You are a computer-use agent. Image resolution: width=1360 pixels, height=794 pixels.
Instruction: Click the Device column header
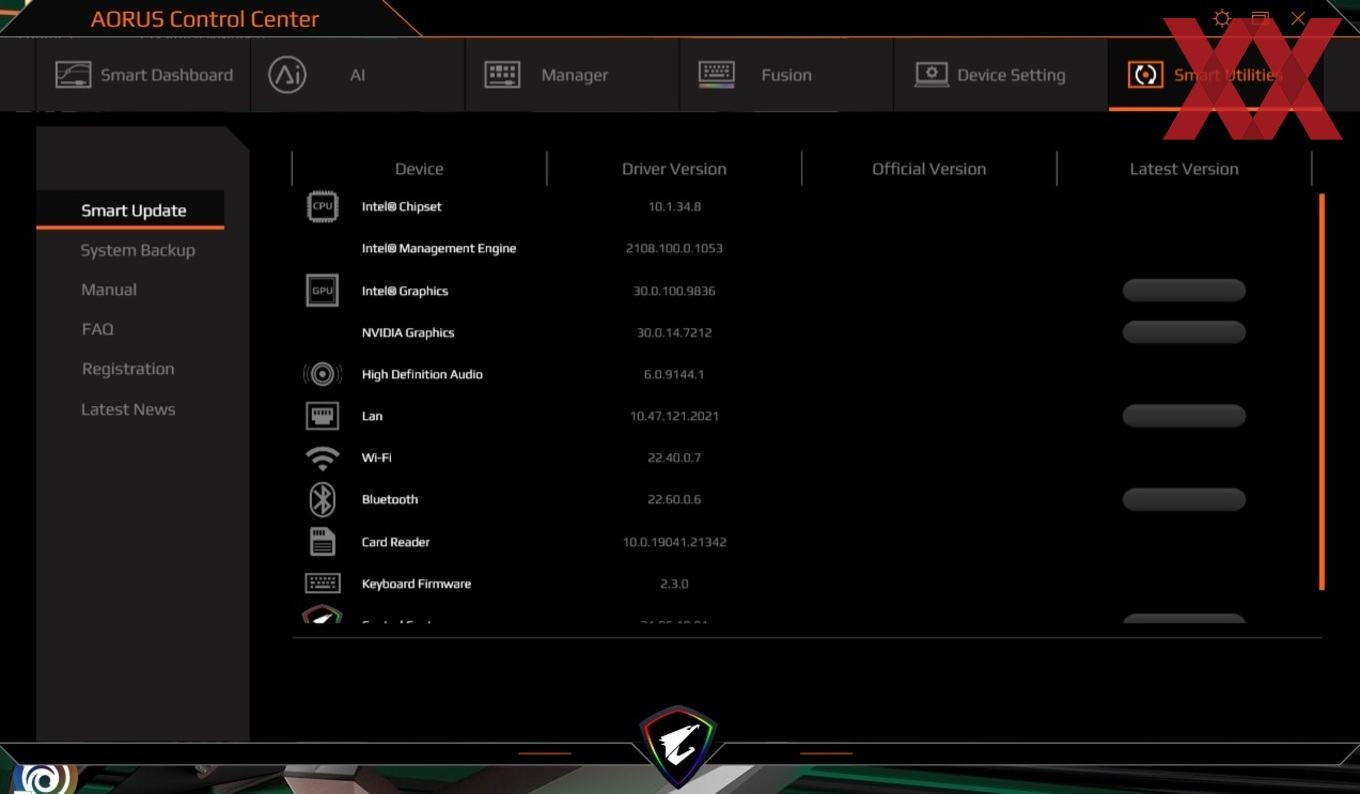point(419,169)
